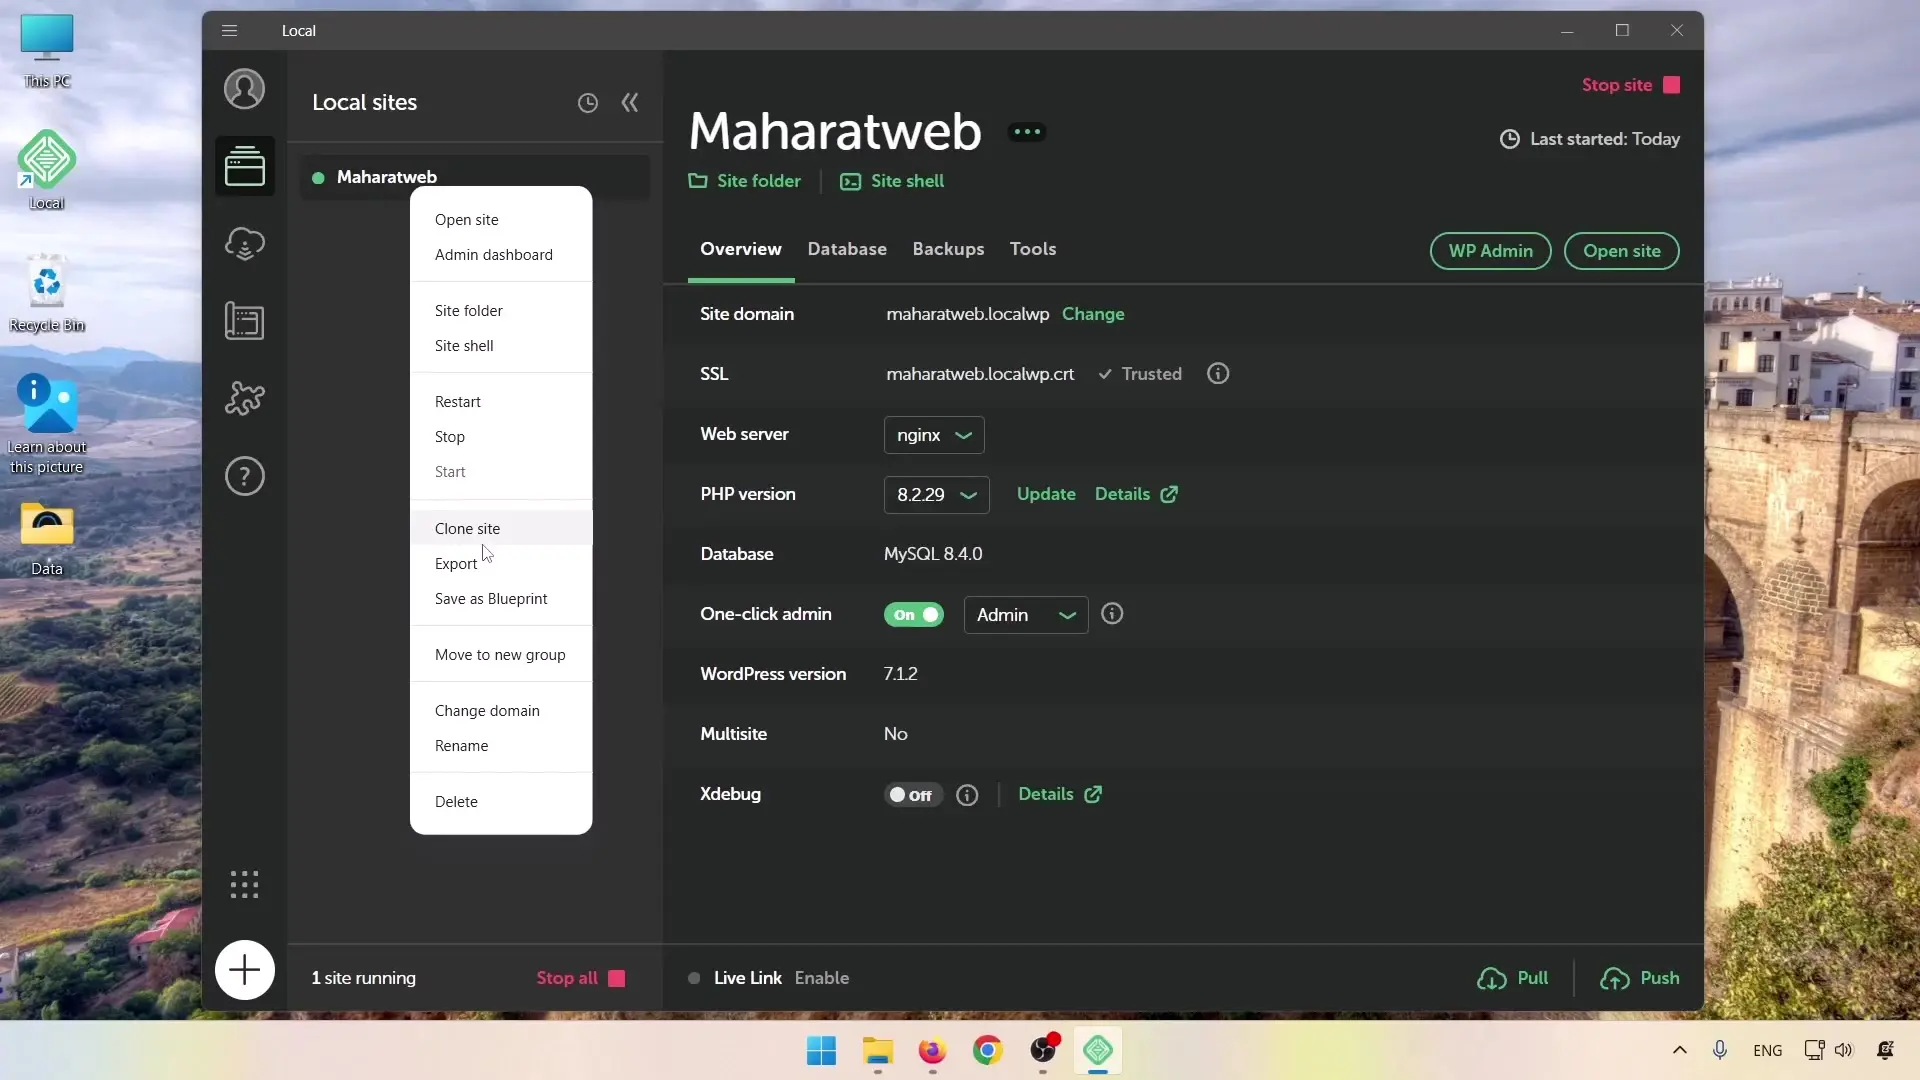
Task: Sort sites with the clock icon
Action: [588, 103]
